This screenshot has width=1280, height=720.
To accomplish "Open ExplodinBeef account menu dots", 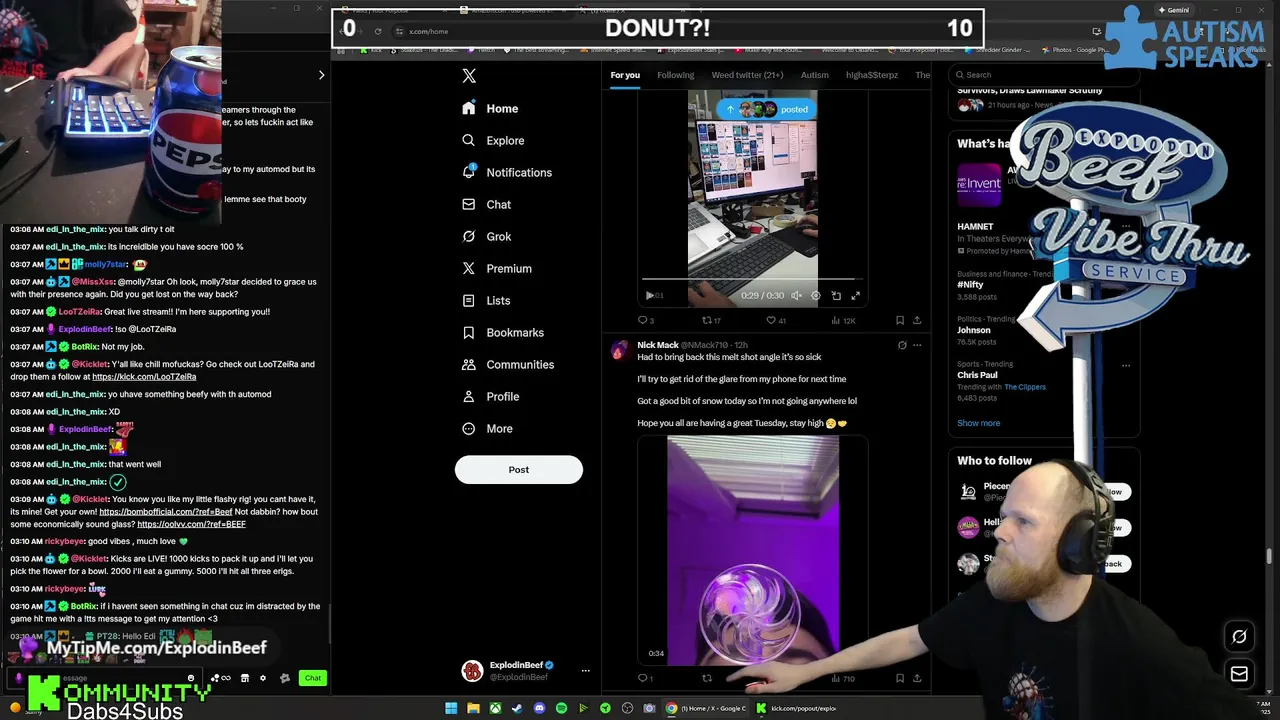I will tap(586, 671).
